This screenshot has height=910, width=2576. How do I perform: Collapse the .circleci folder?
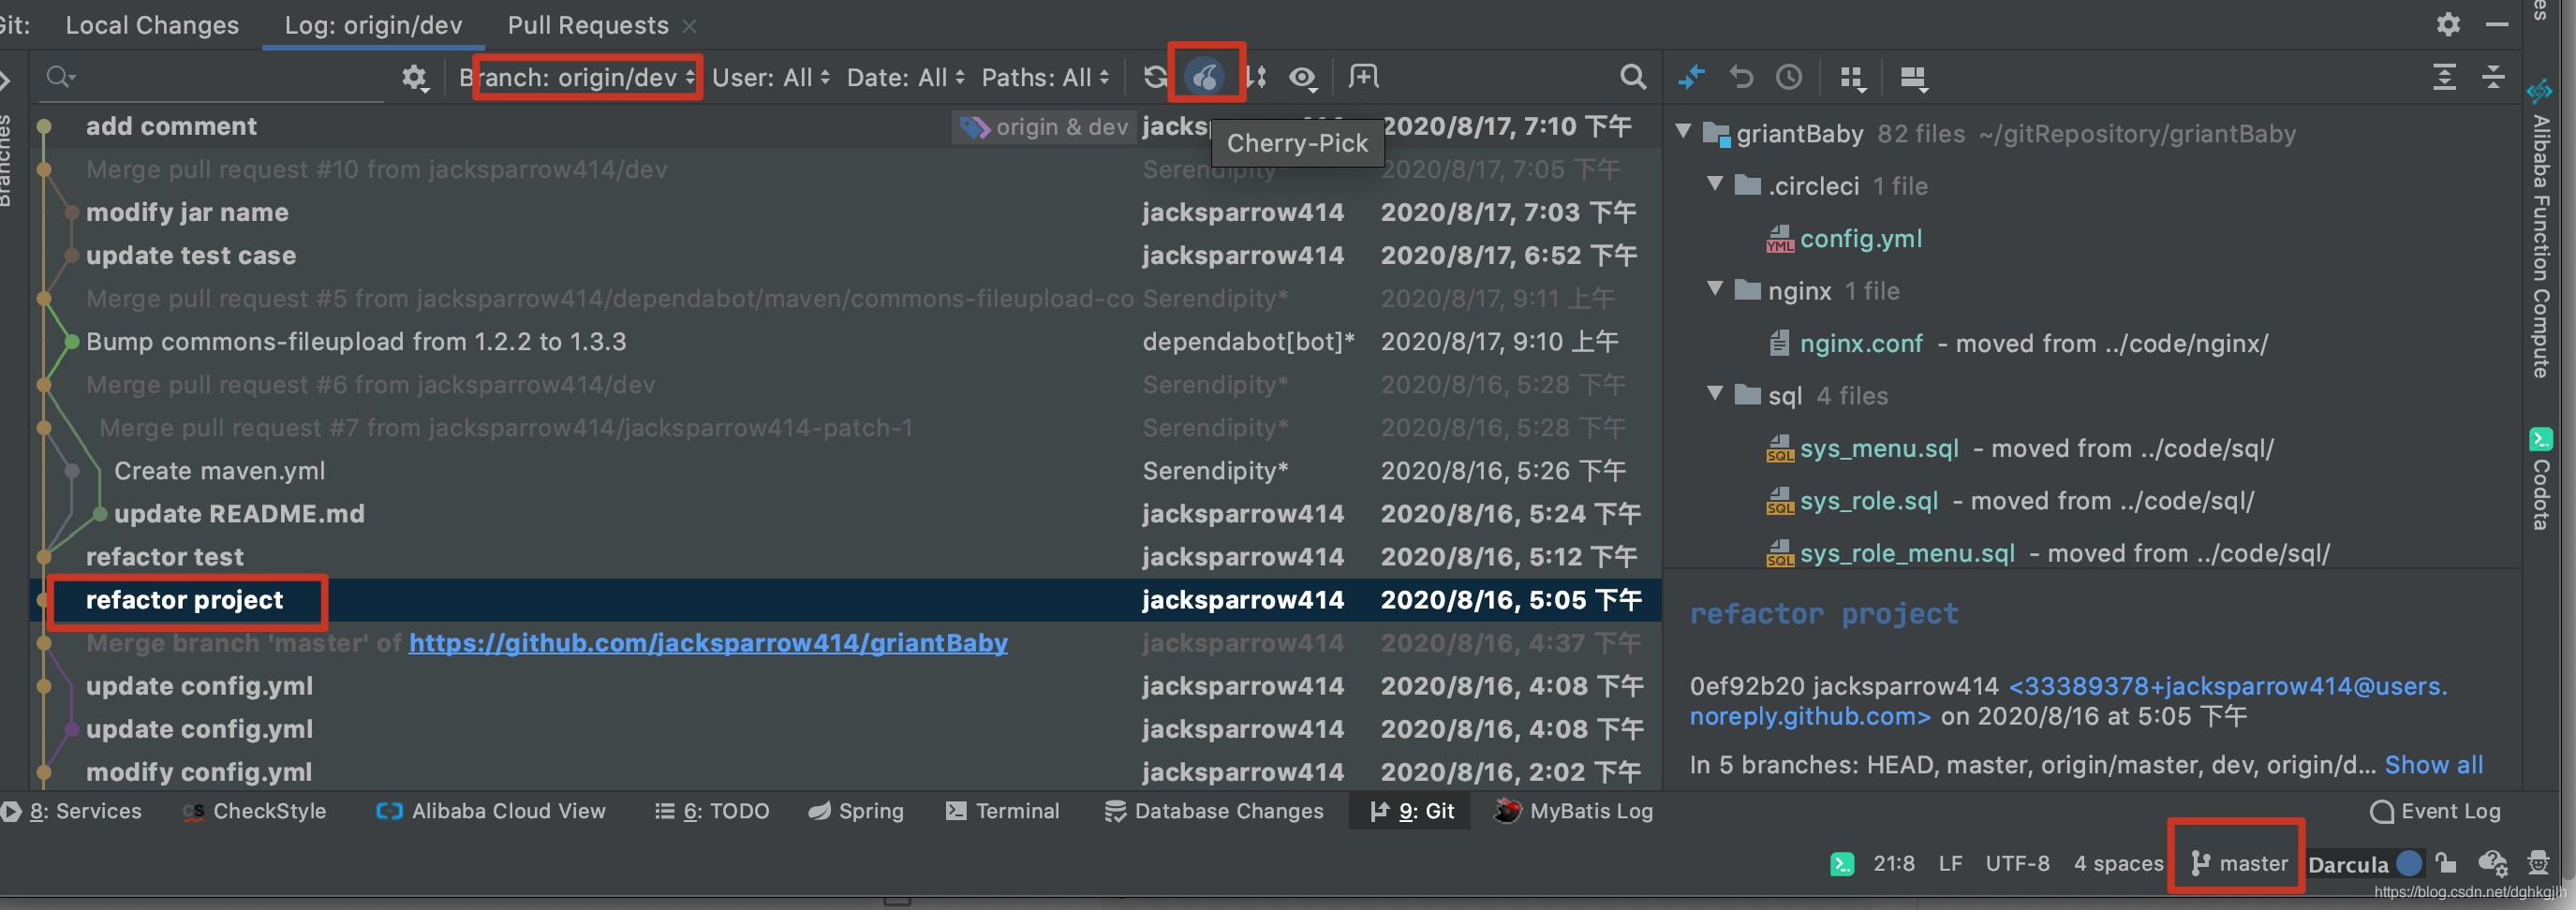tap(1715, 183)
